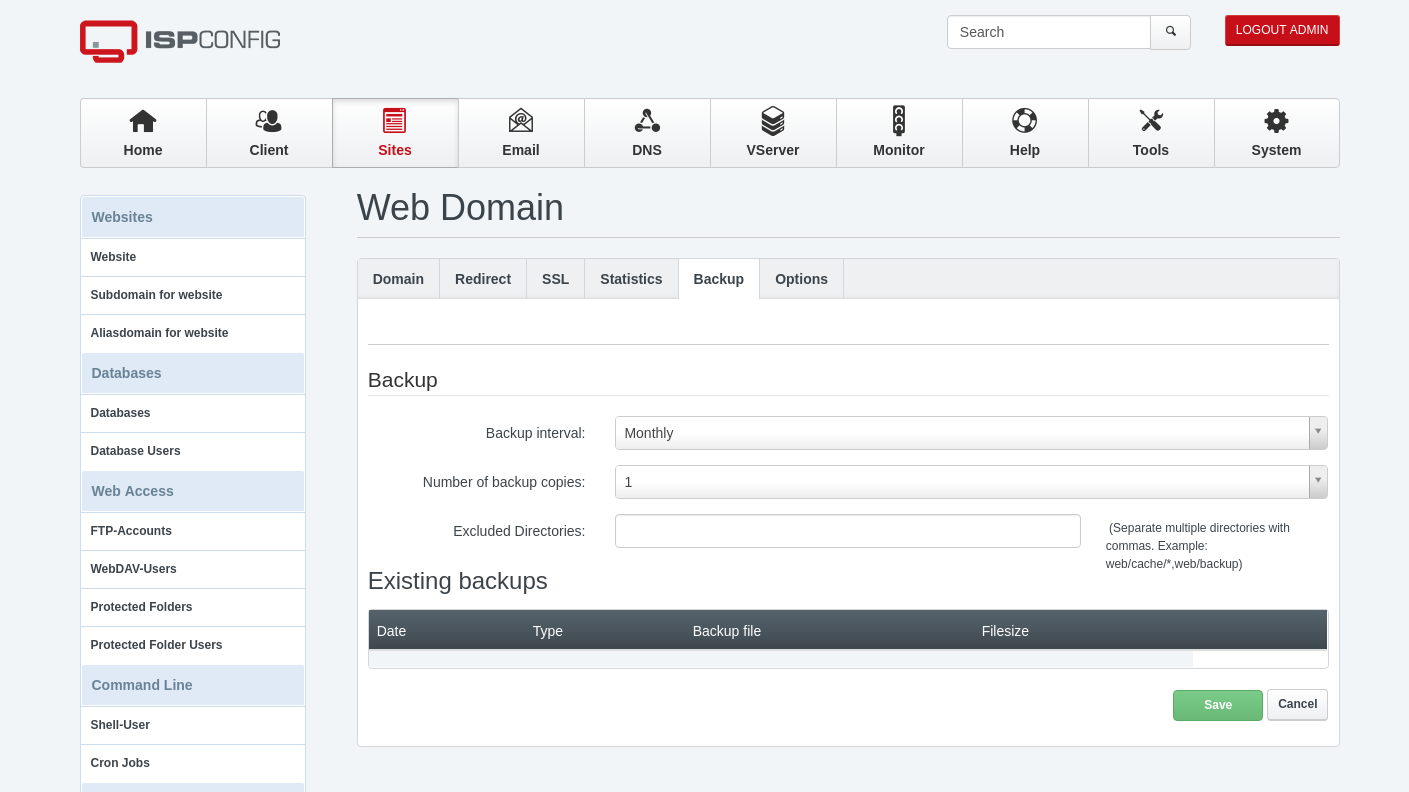The width and height of the screenshot is (1409, 792).
Task: Open FTP-Accounts in sidebar
Action: click(193, 531)
